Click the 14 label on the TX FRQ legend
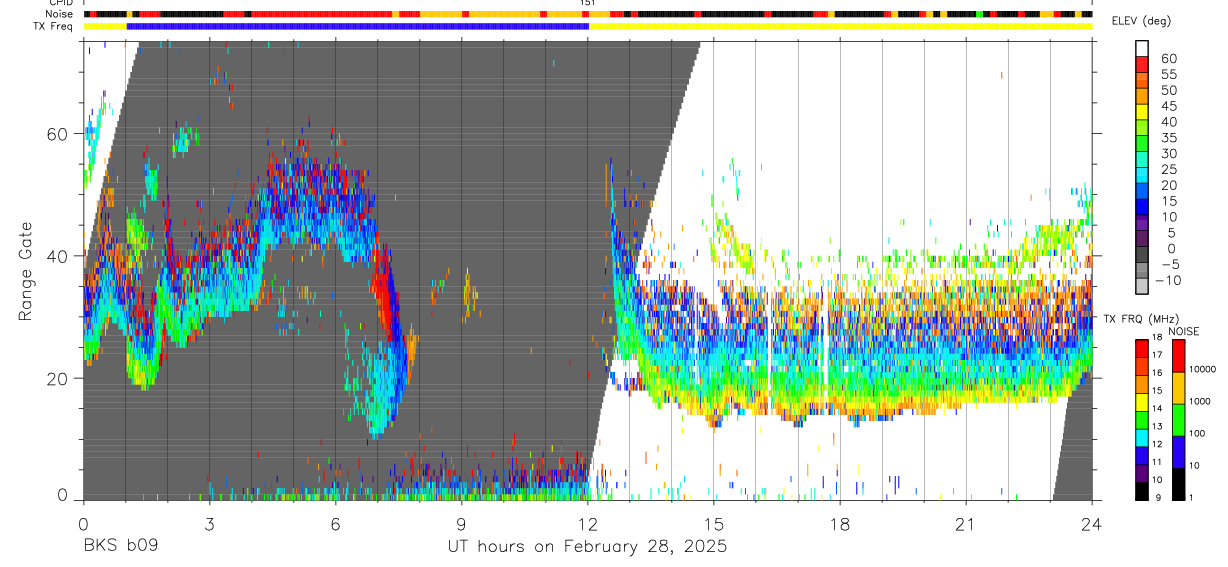1228x567 pixels. [1157, 409]
